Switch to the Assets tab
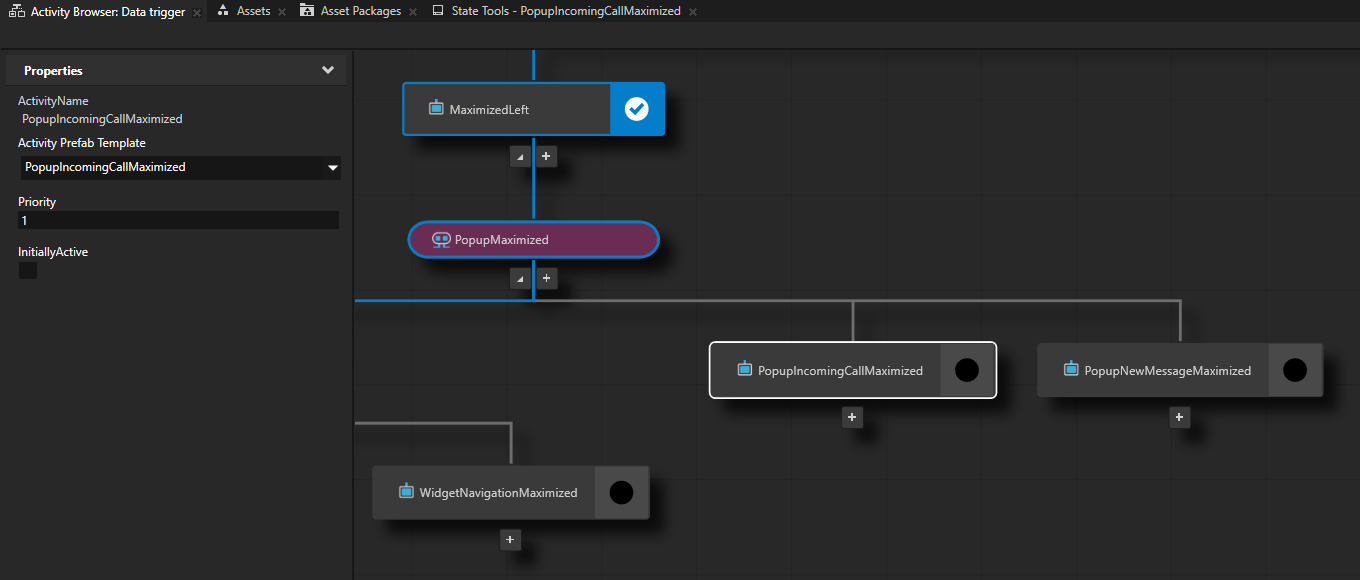This screenshot has width=1360, height=580. pyautogui.click(x=253, y=11)
